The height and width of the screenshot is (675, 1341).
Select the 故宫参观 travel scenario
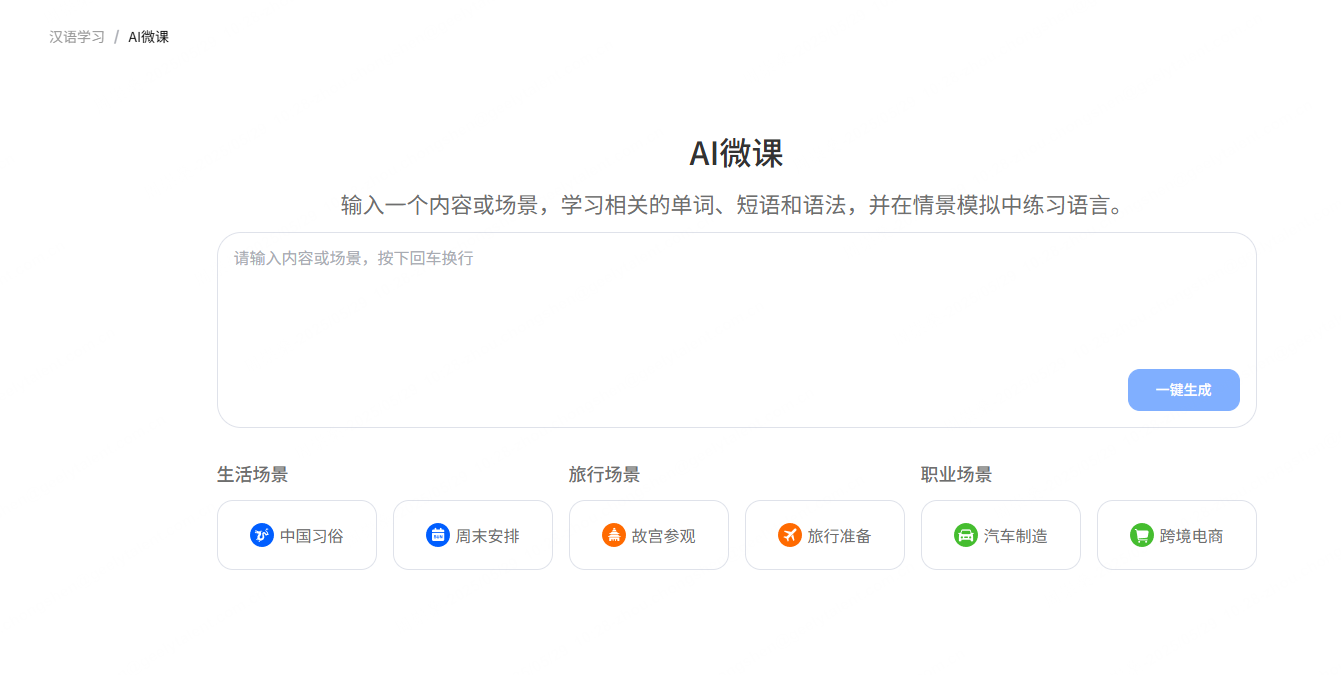[x=649, y=535]
